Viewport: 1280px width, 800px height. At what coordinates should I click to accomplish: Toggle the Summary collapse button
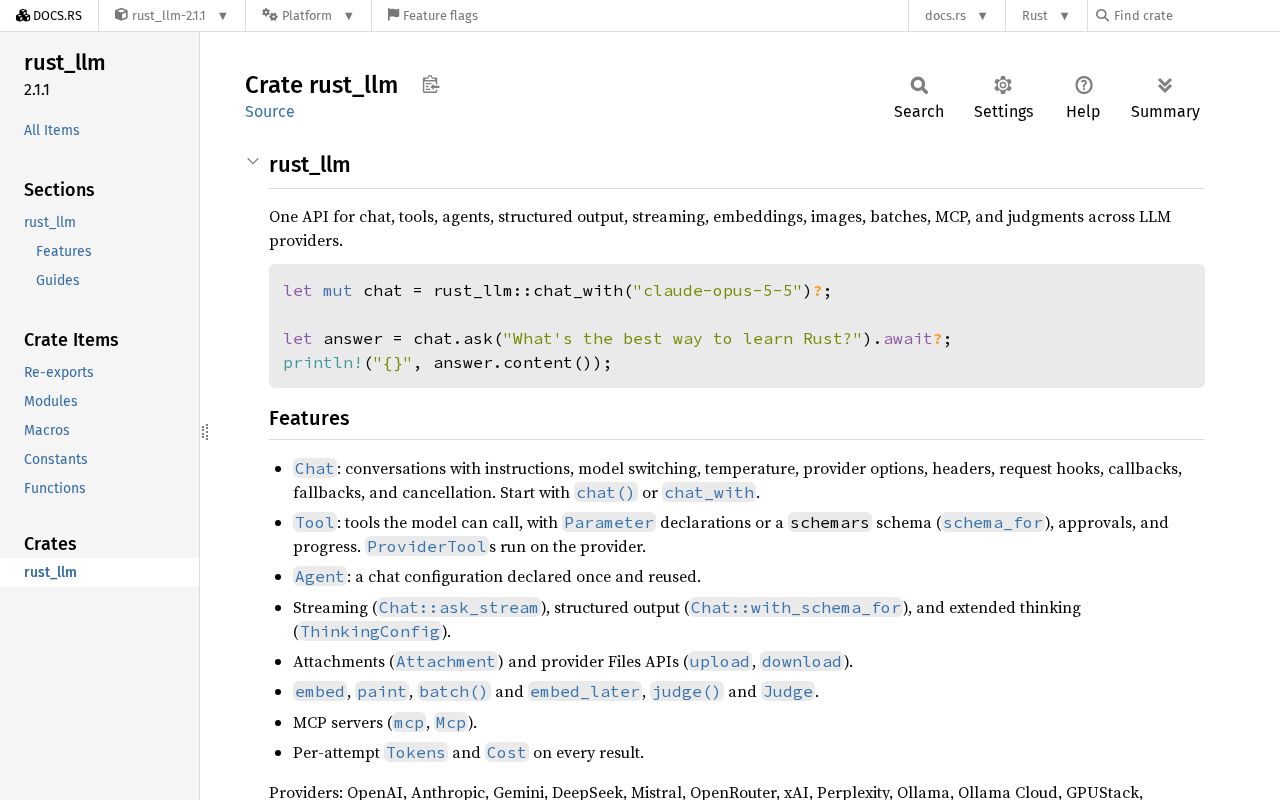coord(1165,98)
